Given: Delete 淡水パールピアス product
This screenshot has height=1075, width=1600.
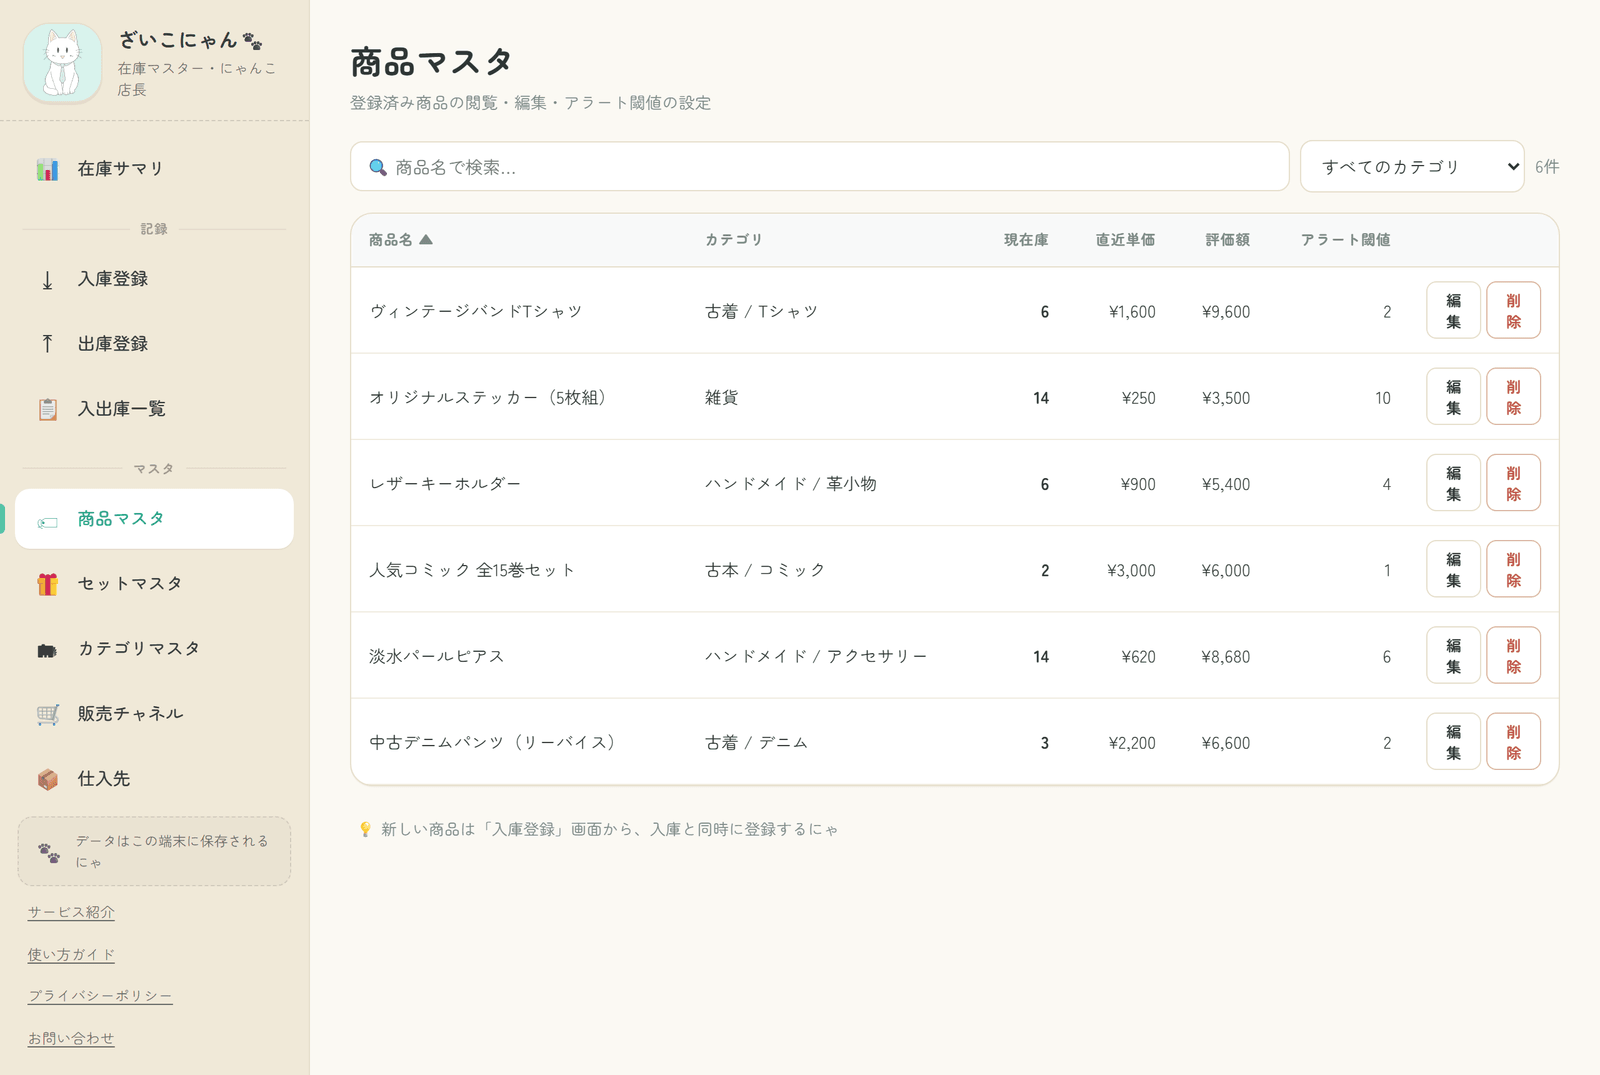Looking at the screenshot, I should coord(1513,655).
